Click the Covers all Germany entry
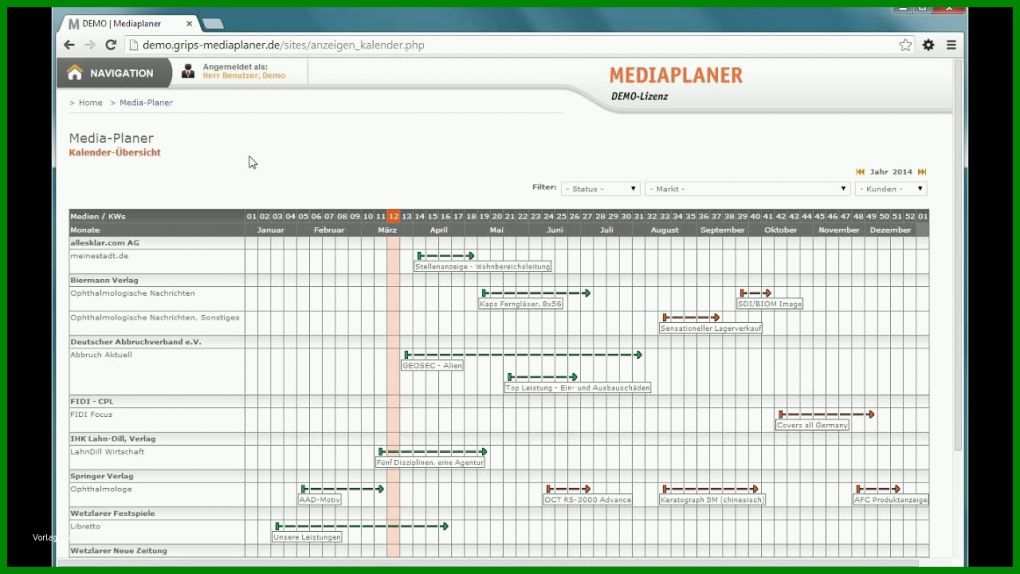The width and height of the screenshot is (1020, 574). coord(812,425)
